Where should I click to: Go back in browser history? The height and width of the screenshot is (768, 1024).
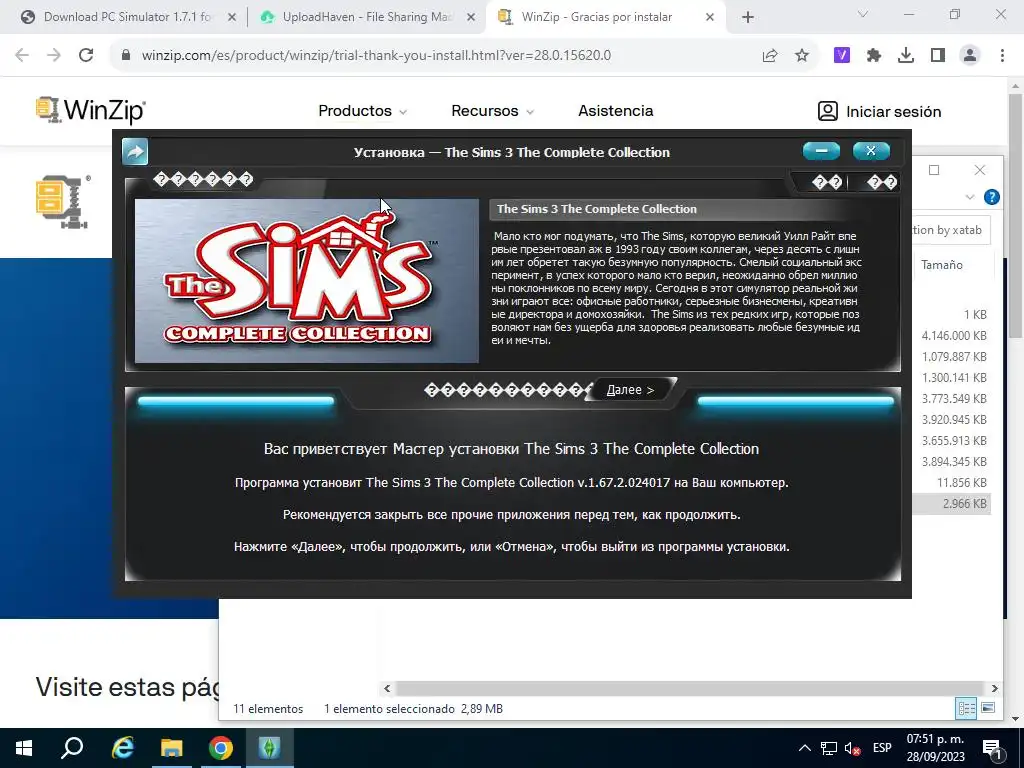point(22,56)
